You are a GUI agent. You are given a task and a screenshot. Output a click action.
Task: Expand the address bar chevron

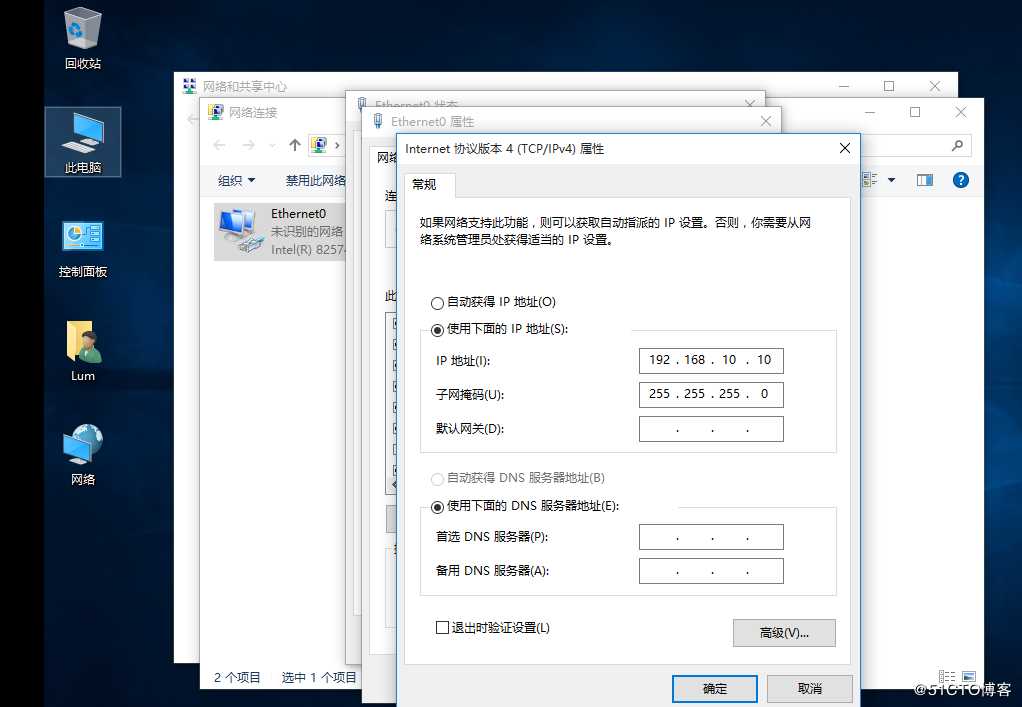[337, 145]
